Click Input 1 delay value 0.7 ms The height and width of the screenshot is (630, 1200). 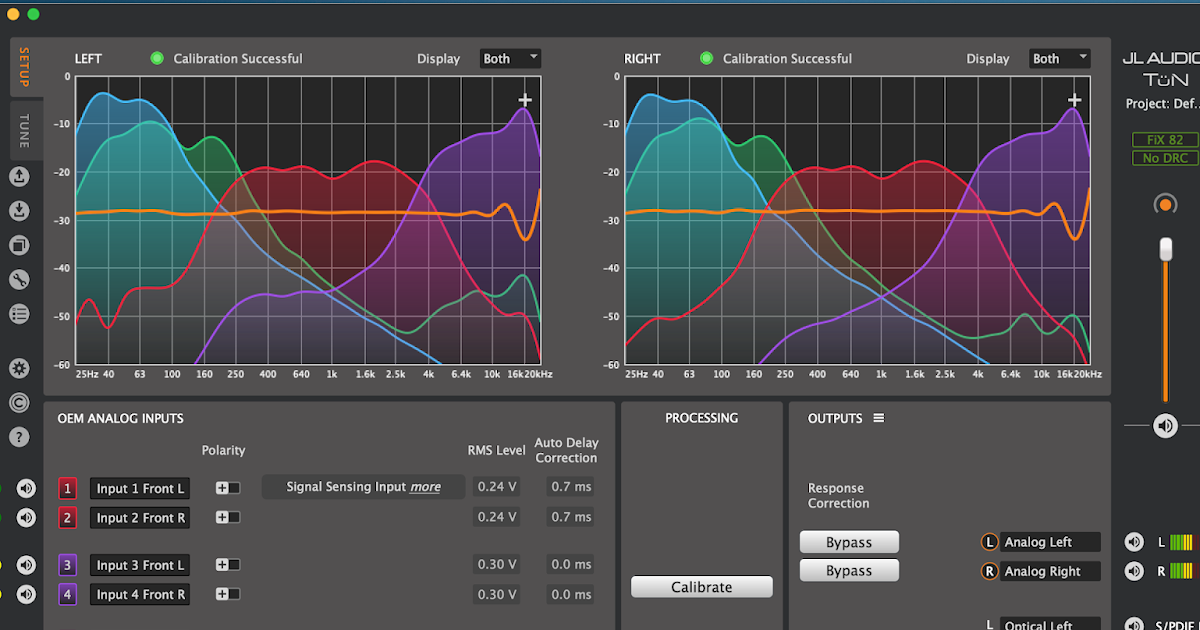pyautogui.click(x=571, y=487)
